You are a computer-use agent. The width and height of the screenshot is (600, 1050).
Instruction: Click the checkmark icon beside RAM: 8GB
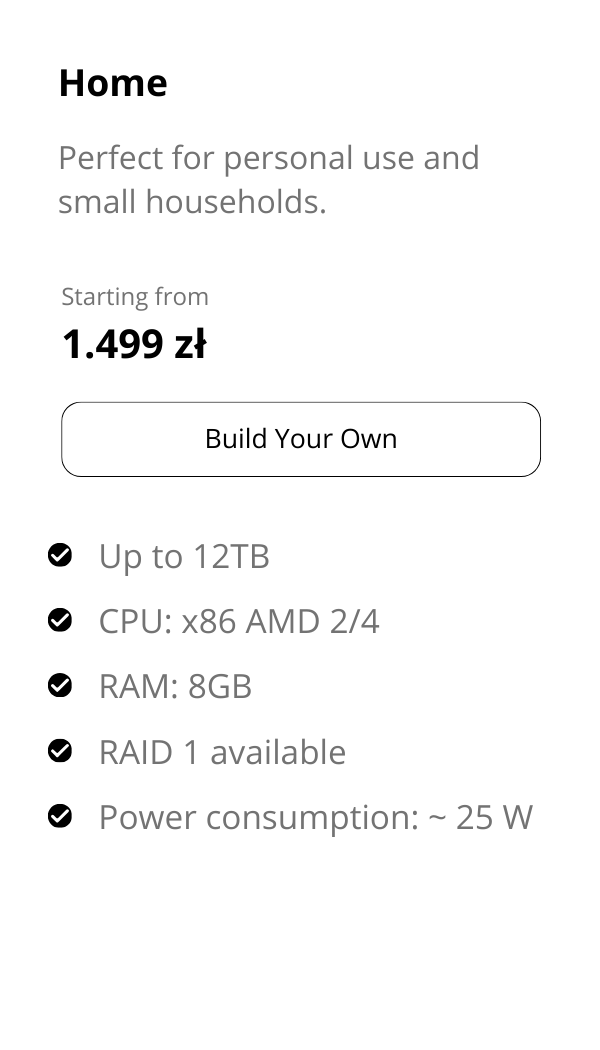pos(60,685)
